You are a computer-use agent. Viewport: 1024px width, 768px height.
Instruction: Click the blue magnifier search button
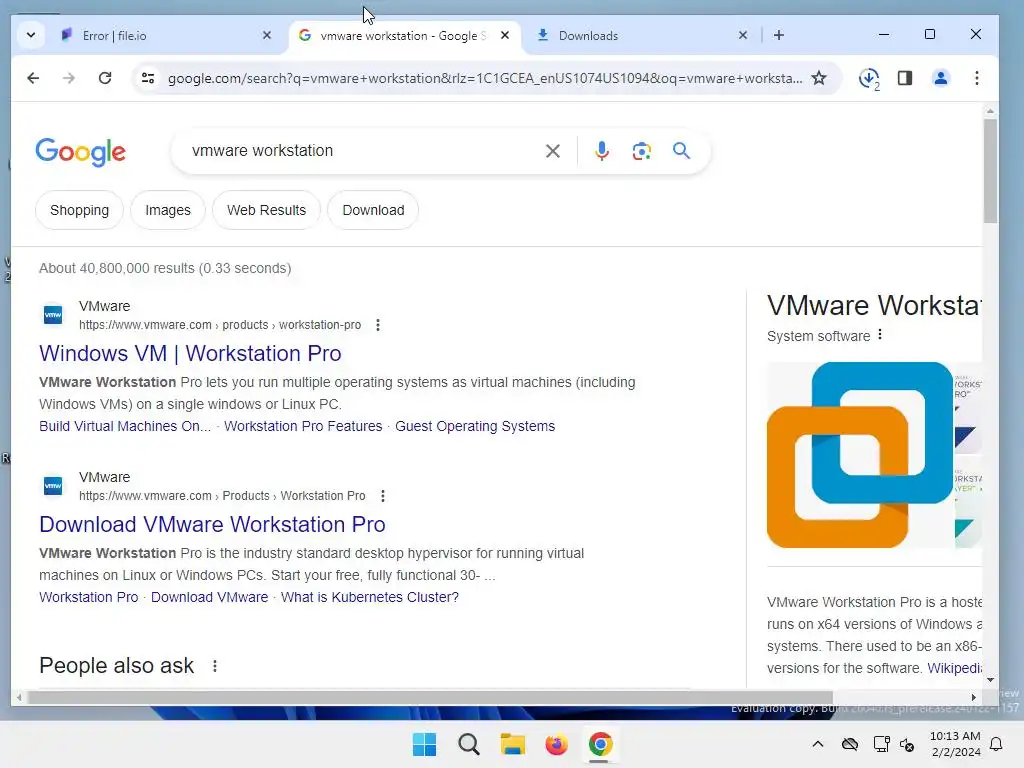[x=681, y=151]
